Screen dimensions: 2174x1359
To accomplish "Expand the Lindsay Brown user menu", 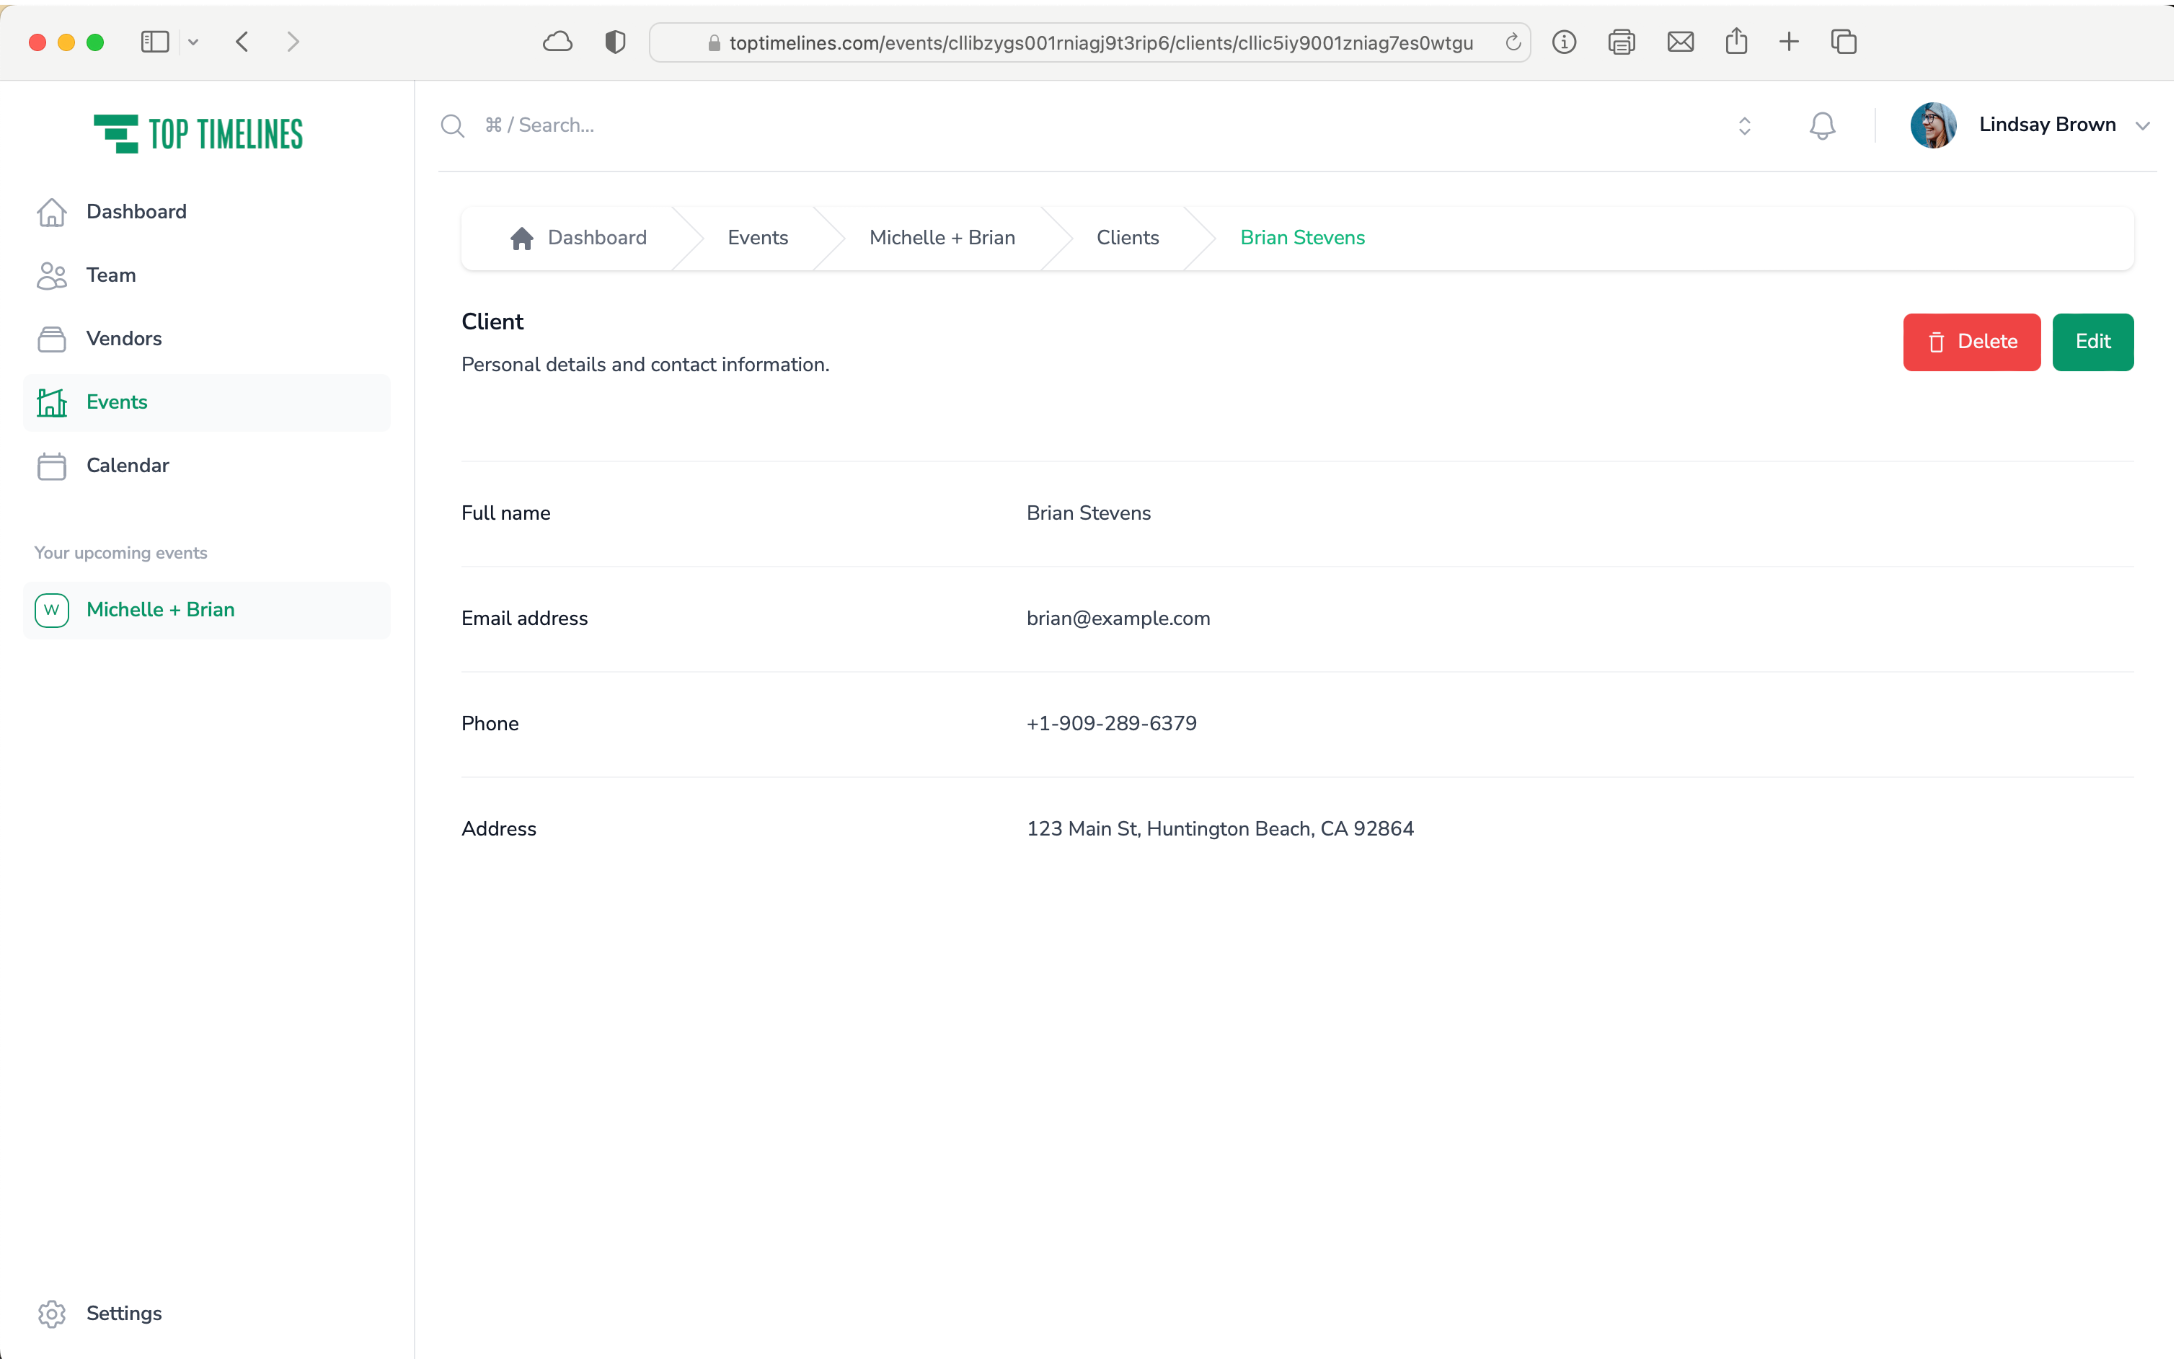I will click(x=2142, y=126).
